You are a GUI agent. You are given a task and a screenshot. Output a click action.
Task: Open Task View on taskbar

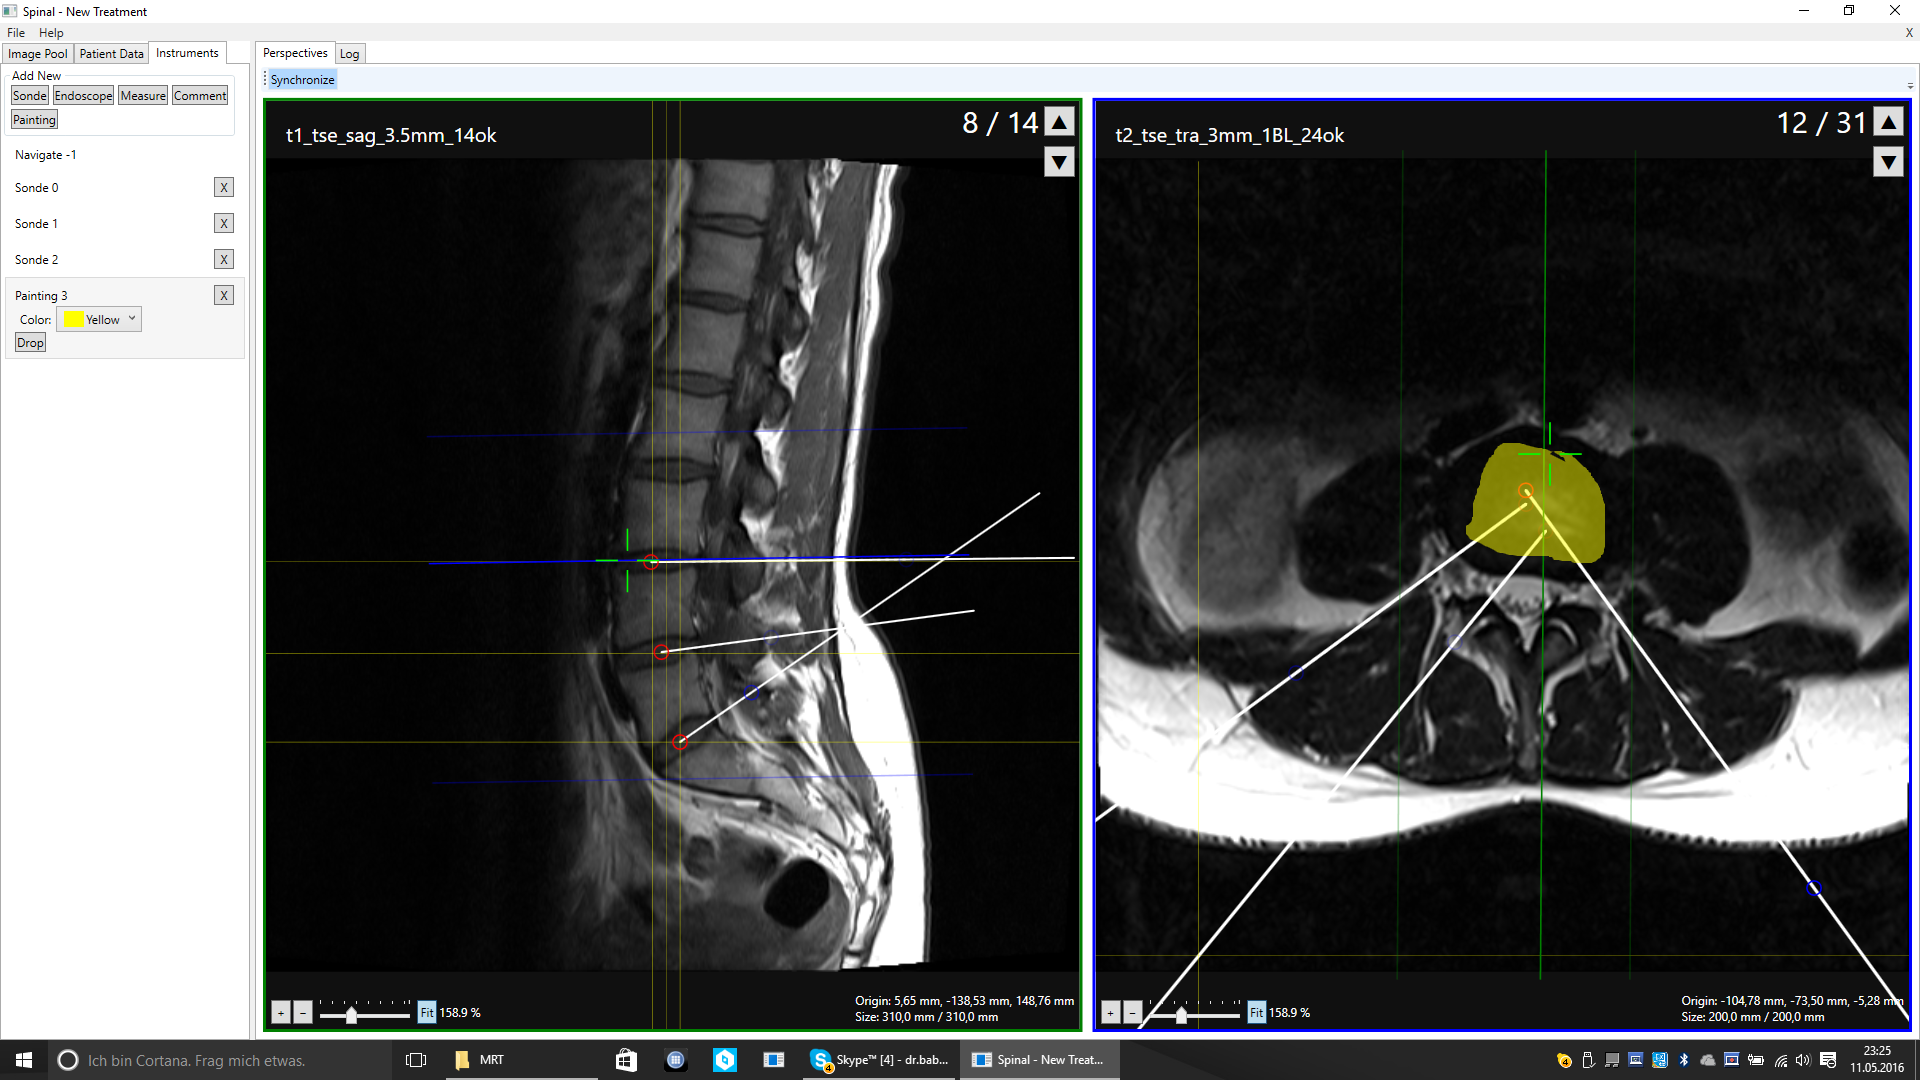pos(416,1060)
